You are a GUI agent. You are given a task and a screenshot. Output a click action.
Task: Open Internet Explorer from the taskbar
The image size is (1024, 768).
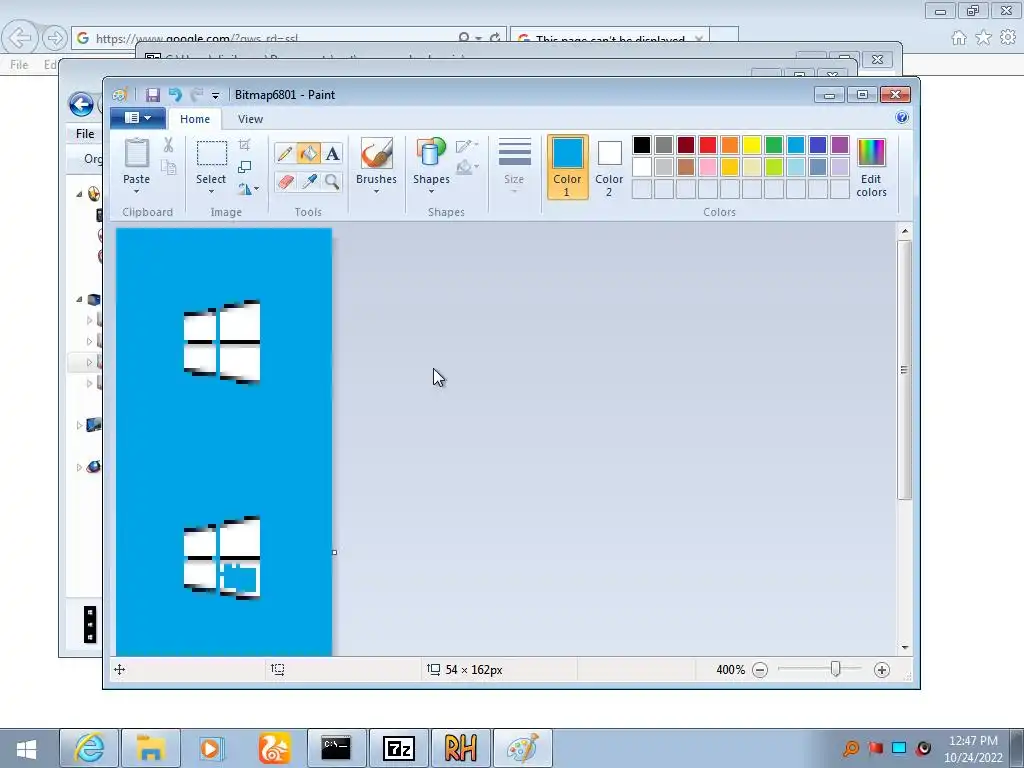tap(89, 748)
